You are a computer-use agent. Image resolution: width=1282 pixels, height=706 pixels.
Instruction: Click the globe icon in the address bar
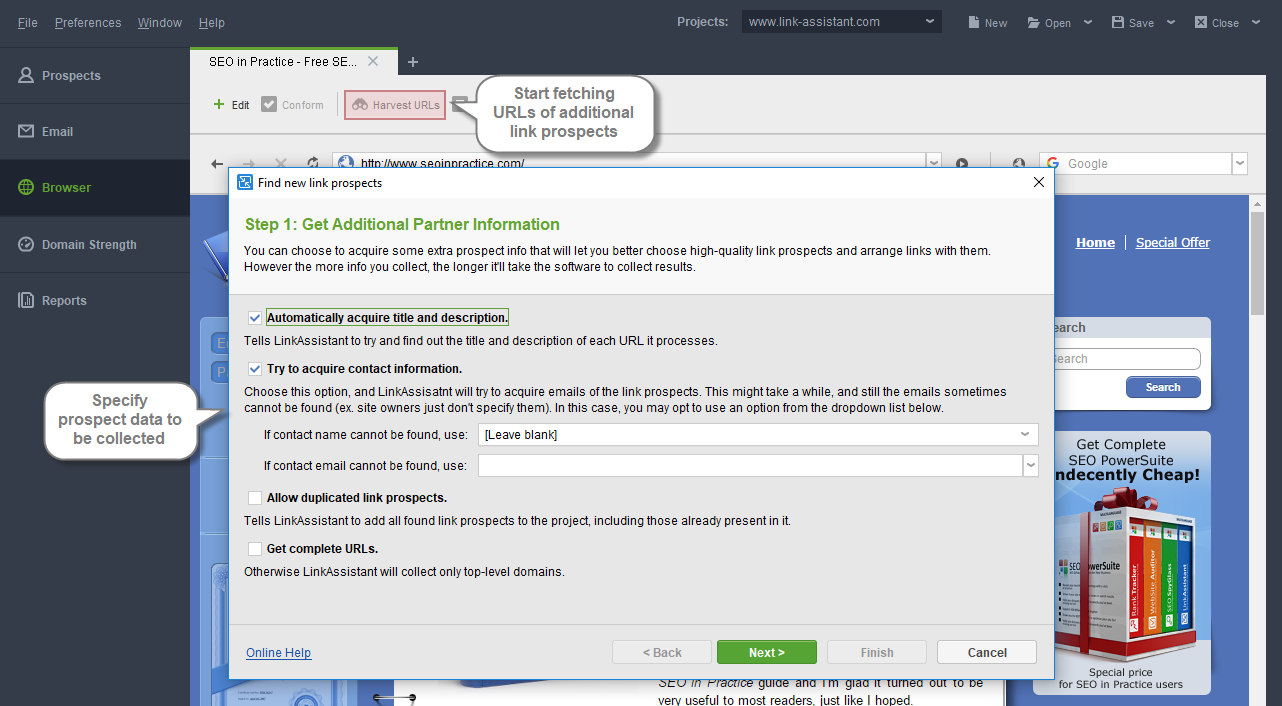point(346,163)
